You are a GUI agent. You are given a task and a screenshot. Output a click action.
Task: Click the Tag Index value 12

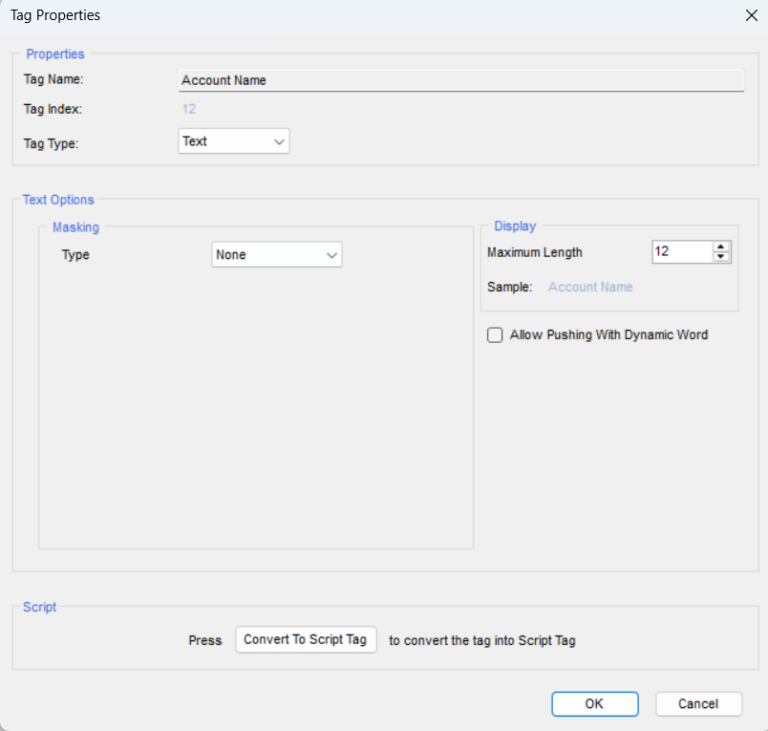(x=189, y=109)
